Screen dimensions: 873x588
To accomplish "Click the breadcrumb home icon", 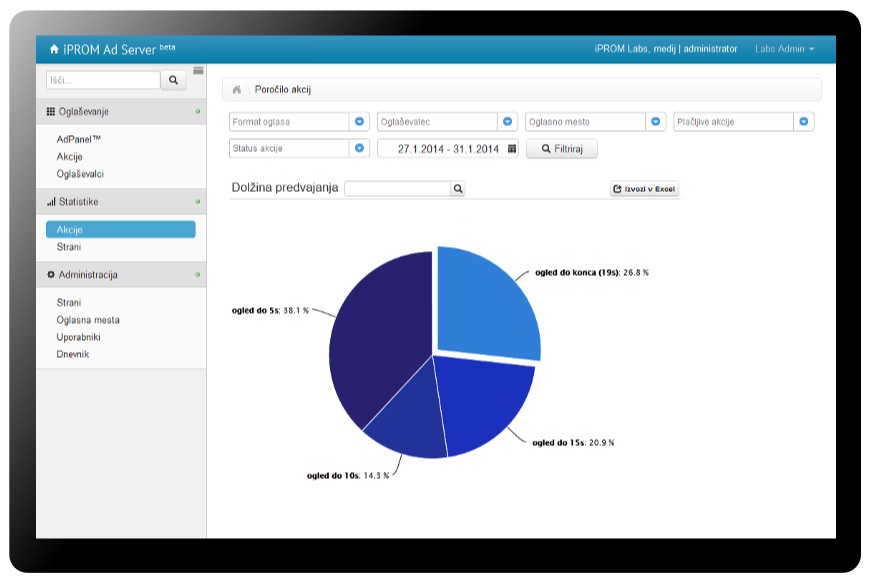I will [x=237, y=90].
